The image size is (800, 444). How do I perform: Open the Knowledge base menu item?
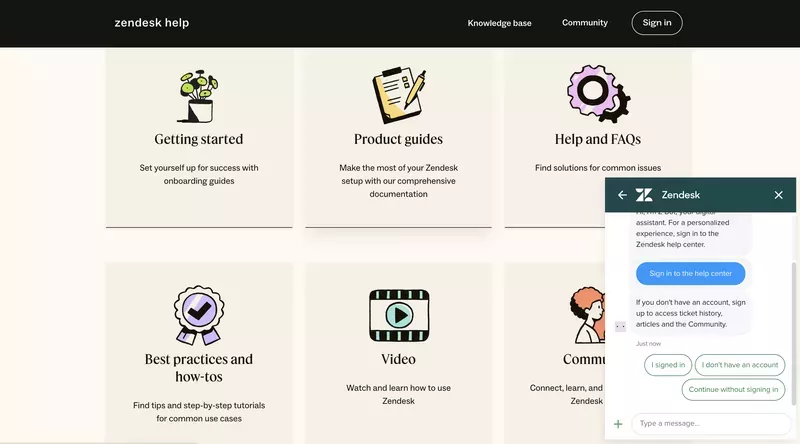499,23
